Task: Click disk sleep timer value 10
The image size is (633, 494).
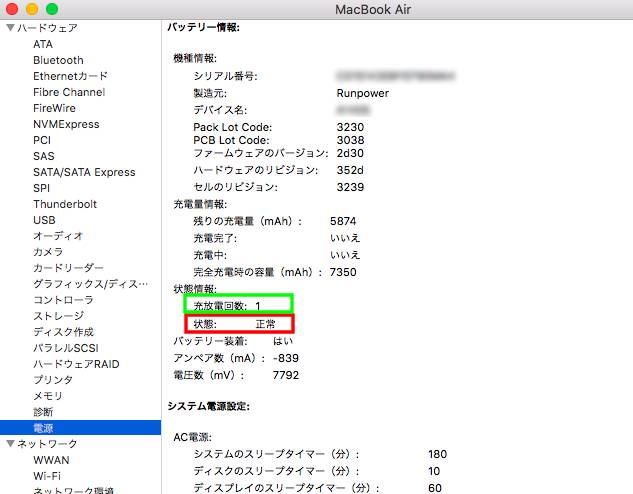Action: [x=434, y=471]
